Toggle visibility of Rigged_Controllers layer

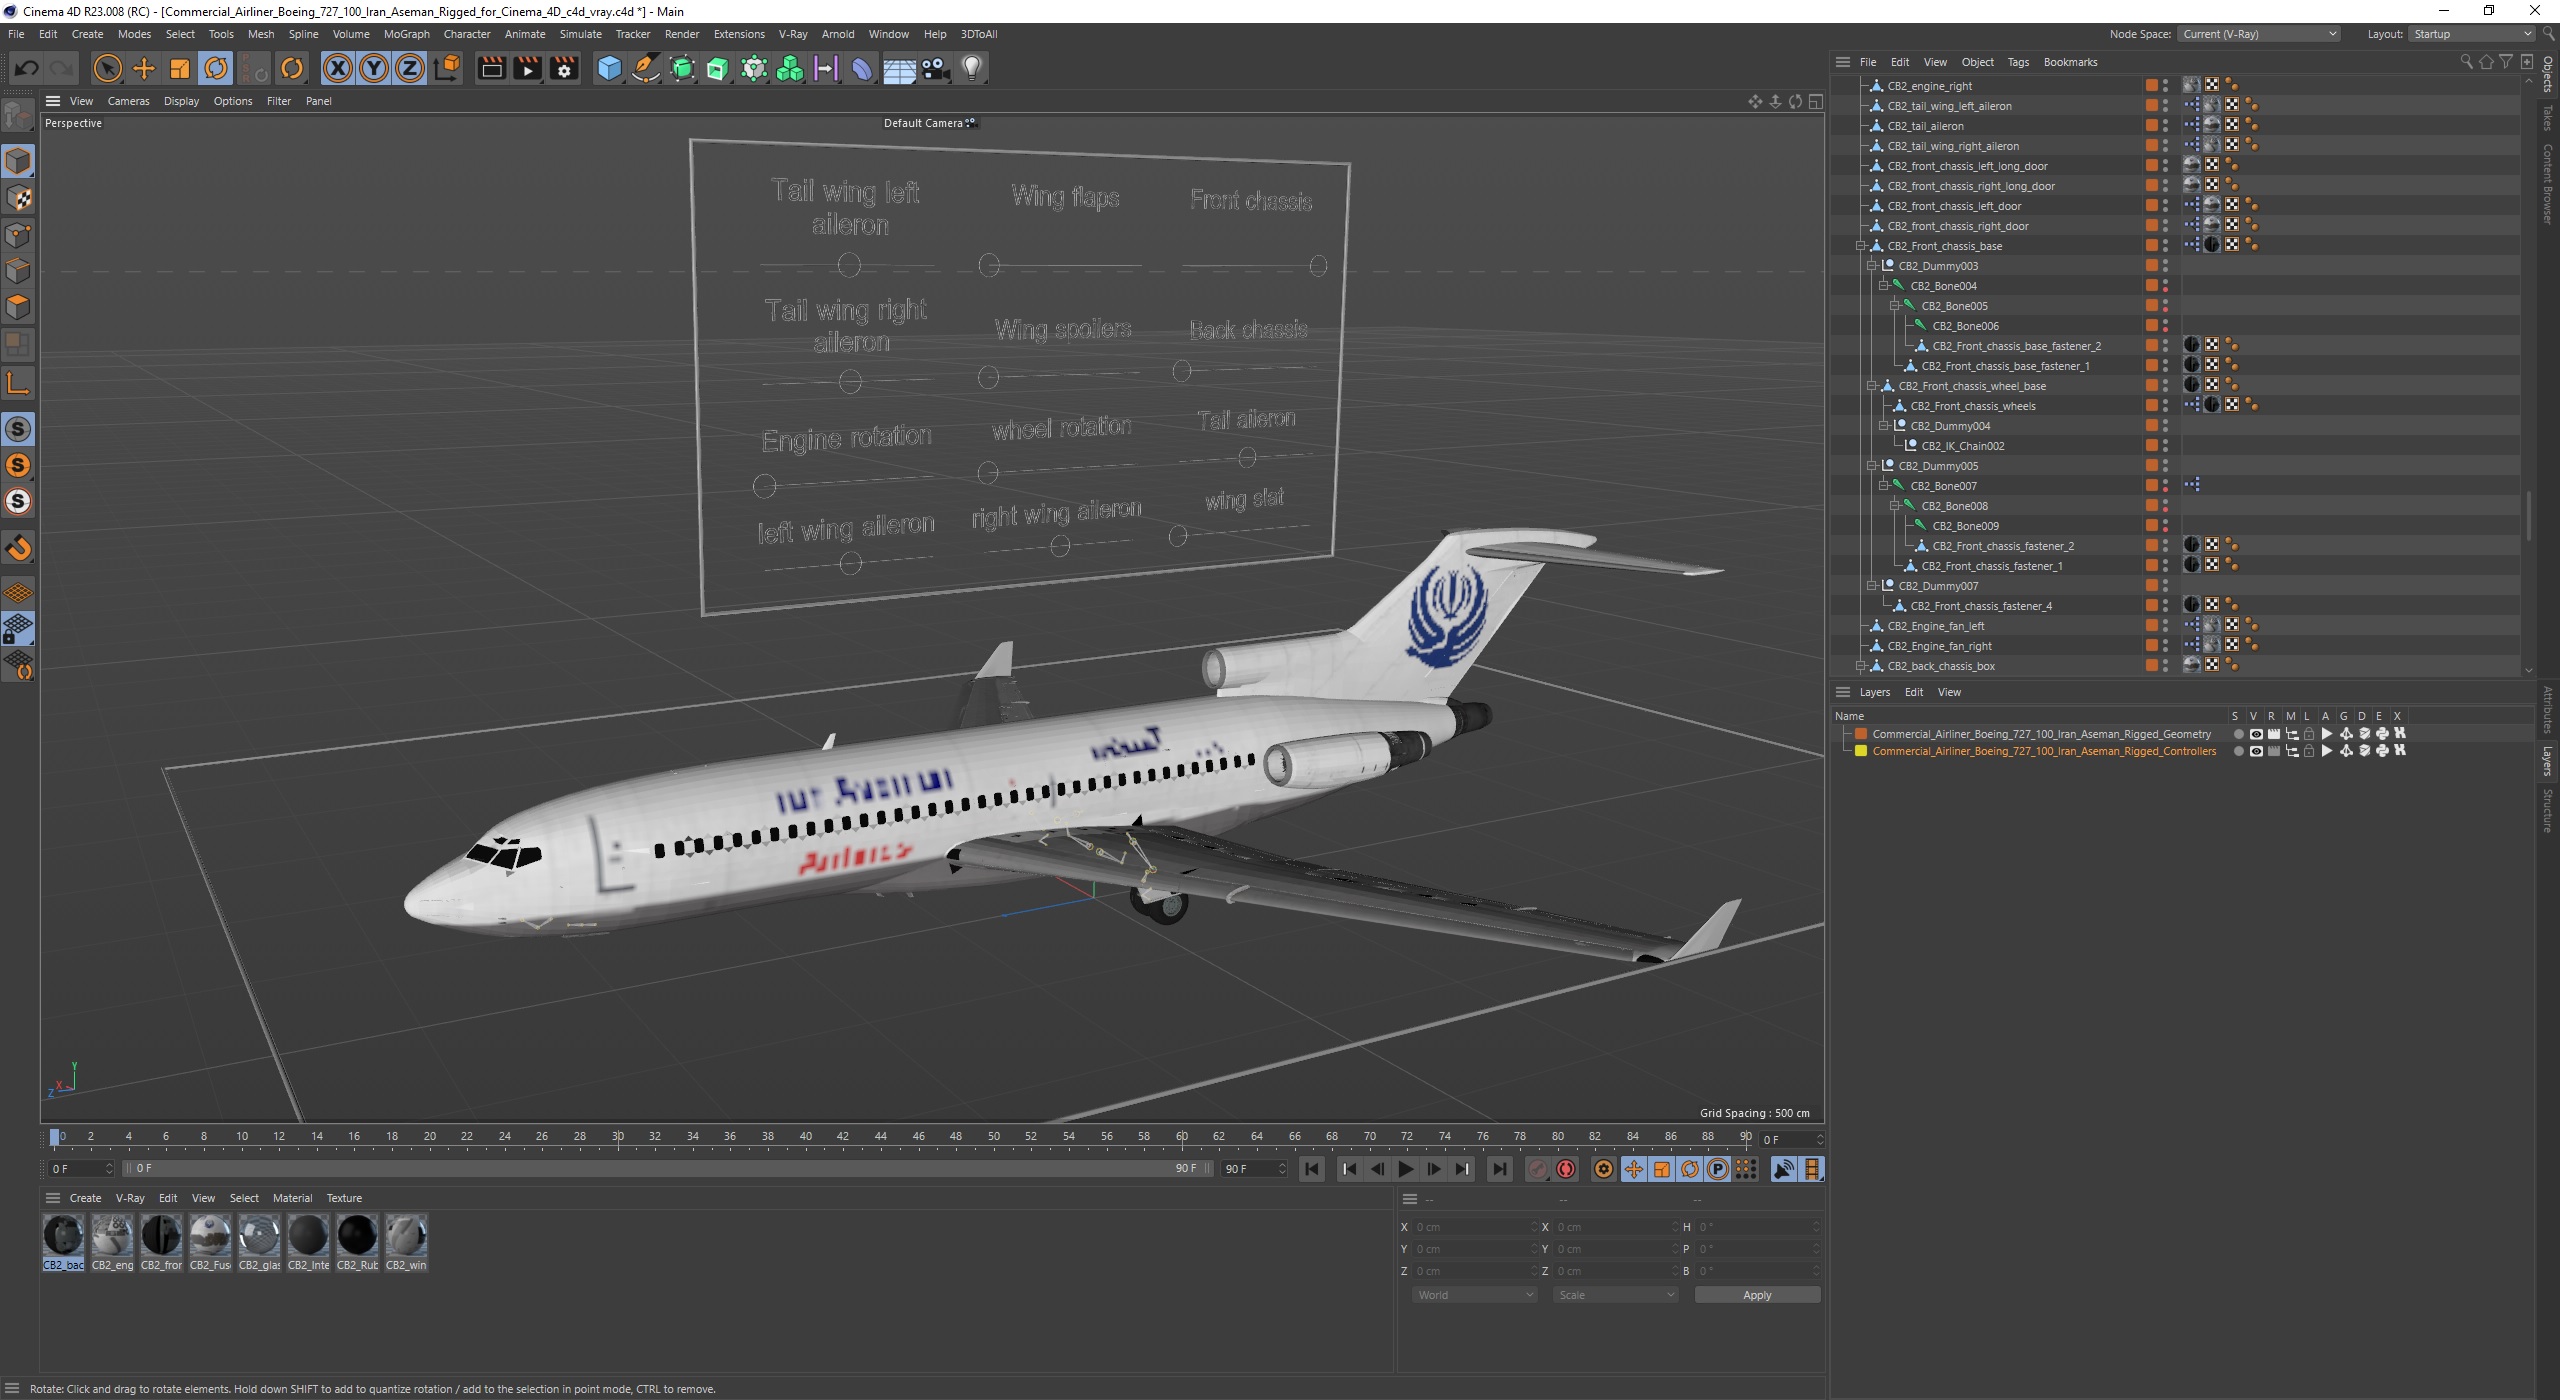[x=2256, y=751]
